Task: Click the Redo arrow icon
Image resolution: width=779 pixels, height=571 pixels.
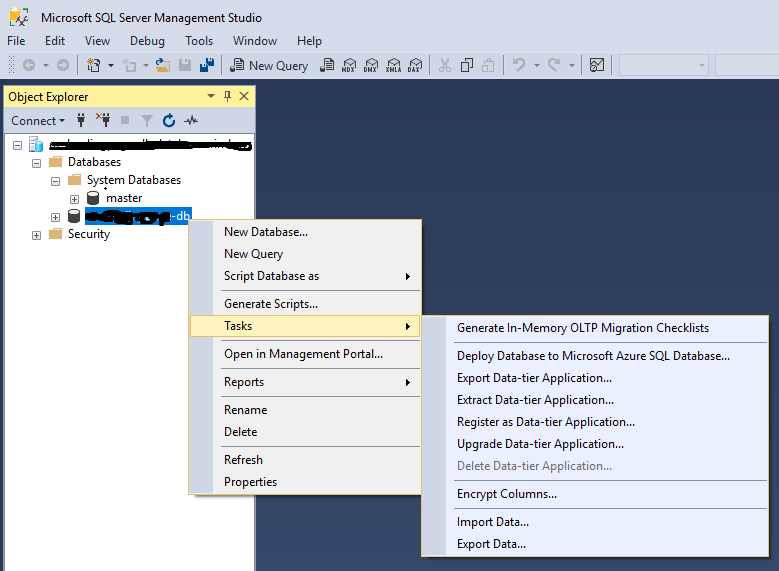Action: pos(554,65)
